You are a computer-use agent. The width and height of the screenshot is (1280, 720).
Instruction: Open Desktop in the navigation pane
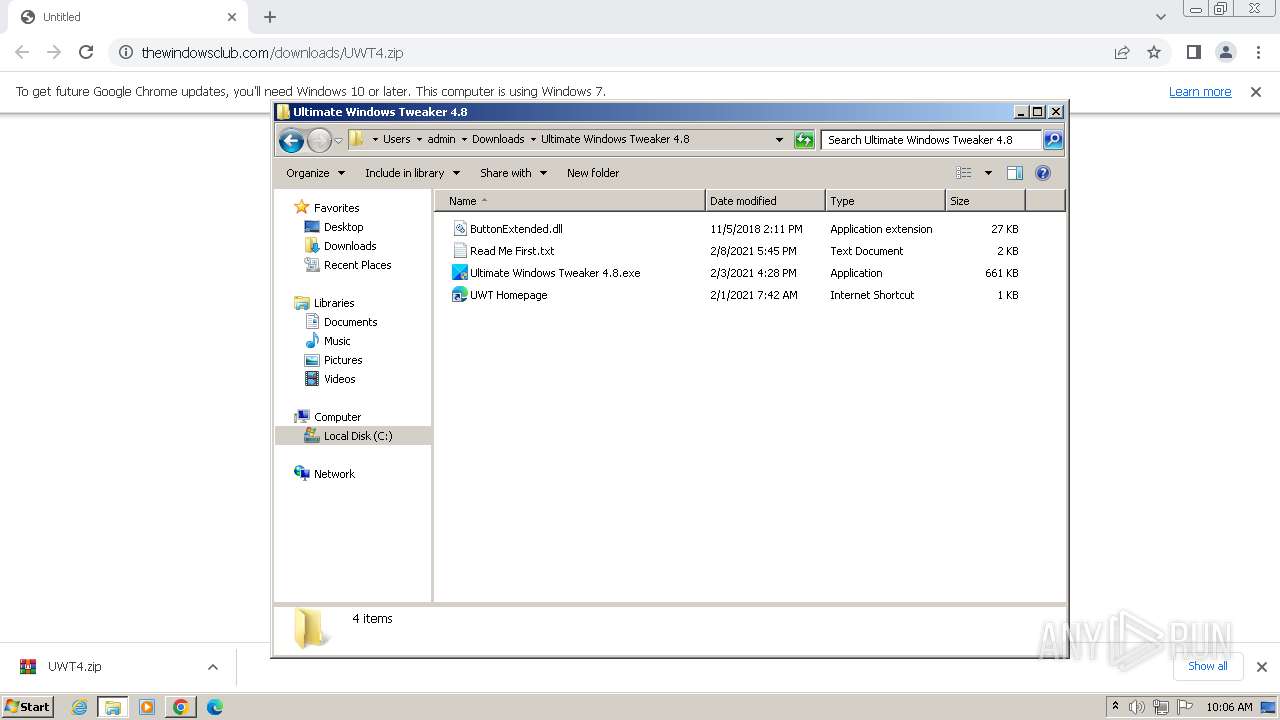pos(343,227)
